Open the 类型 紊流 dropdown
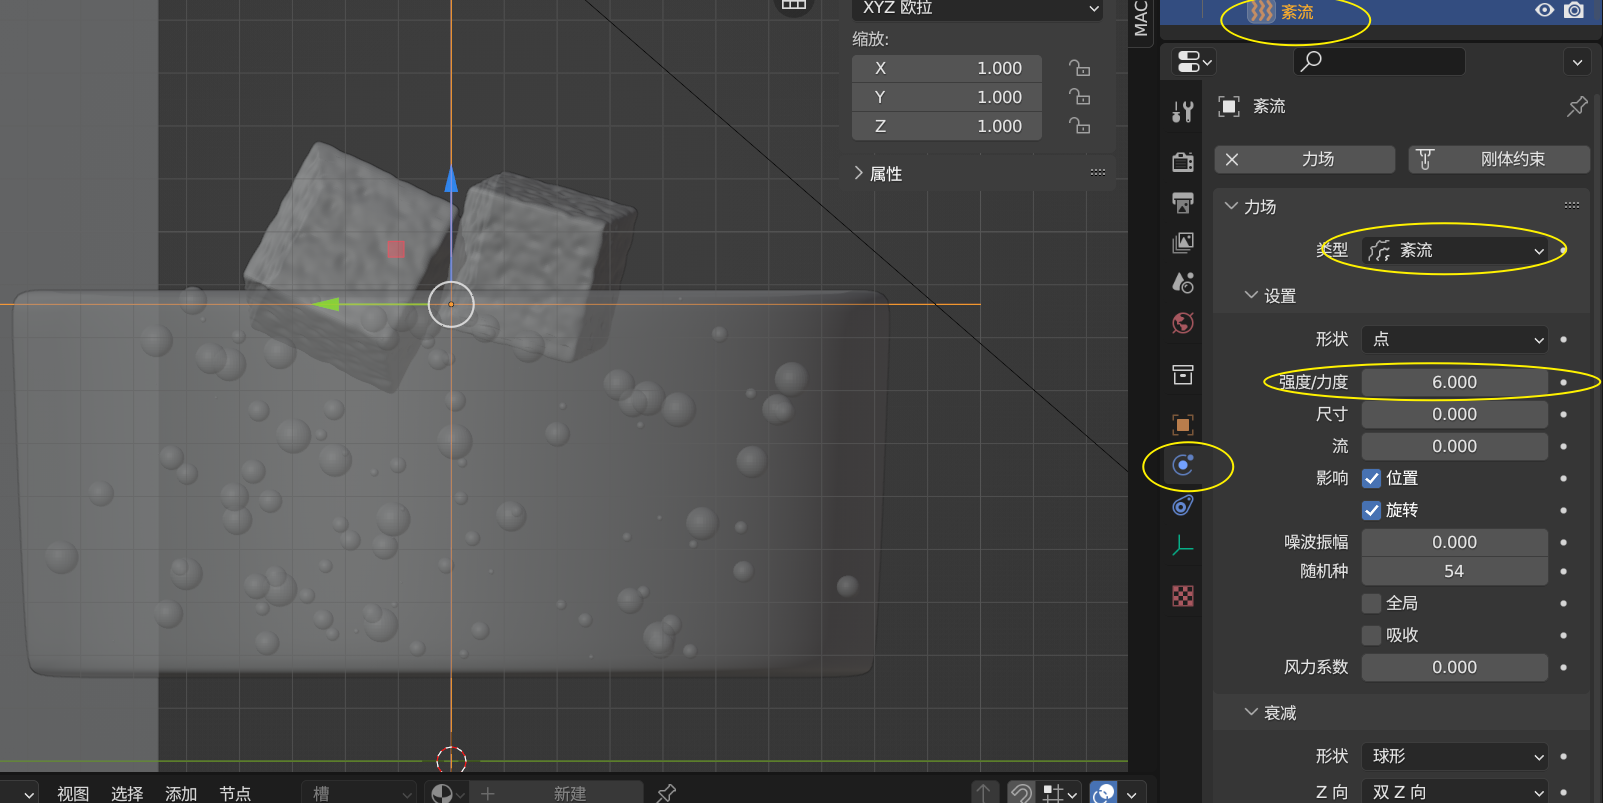Image resolution: width=1603 pixels, height=803 pixels. [x=1455, y=250]
